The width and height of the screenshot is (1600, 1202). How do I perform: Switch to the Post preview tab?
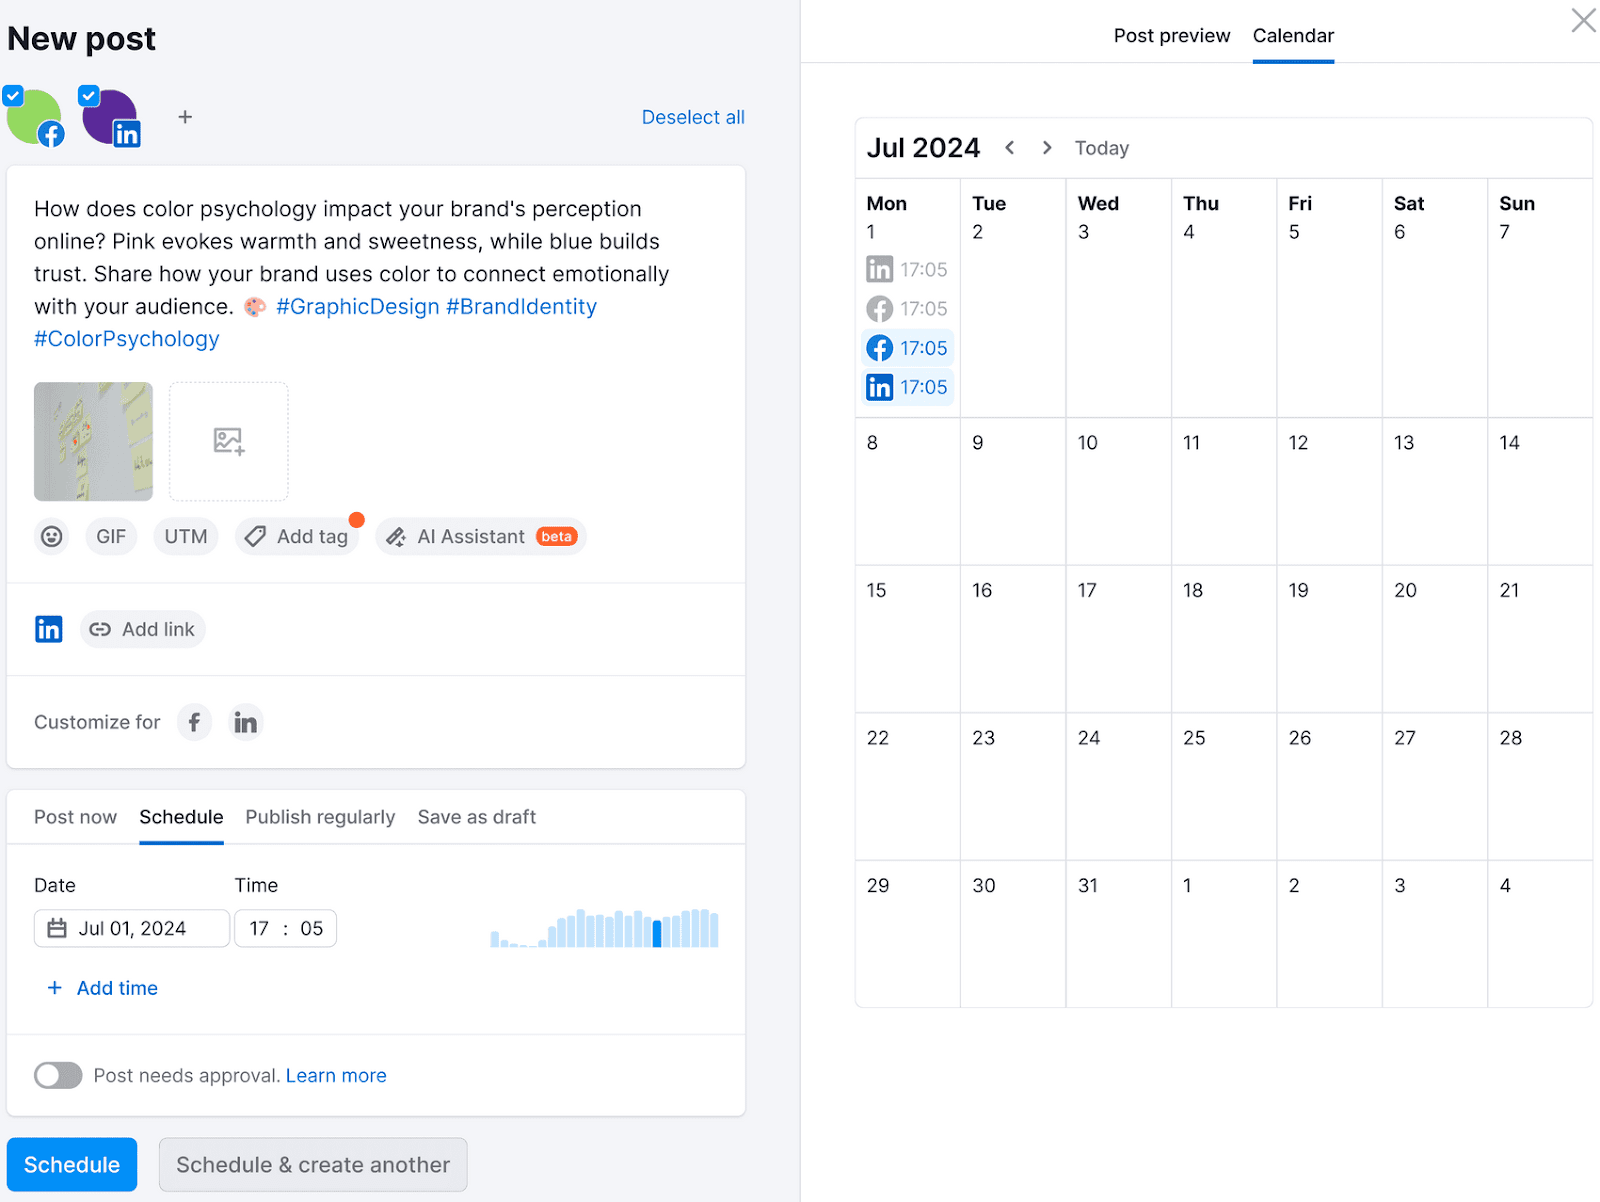coord(1171,35)
